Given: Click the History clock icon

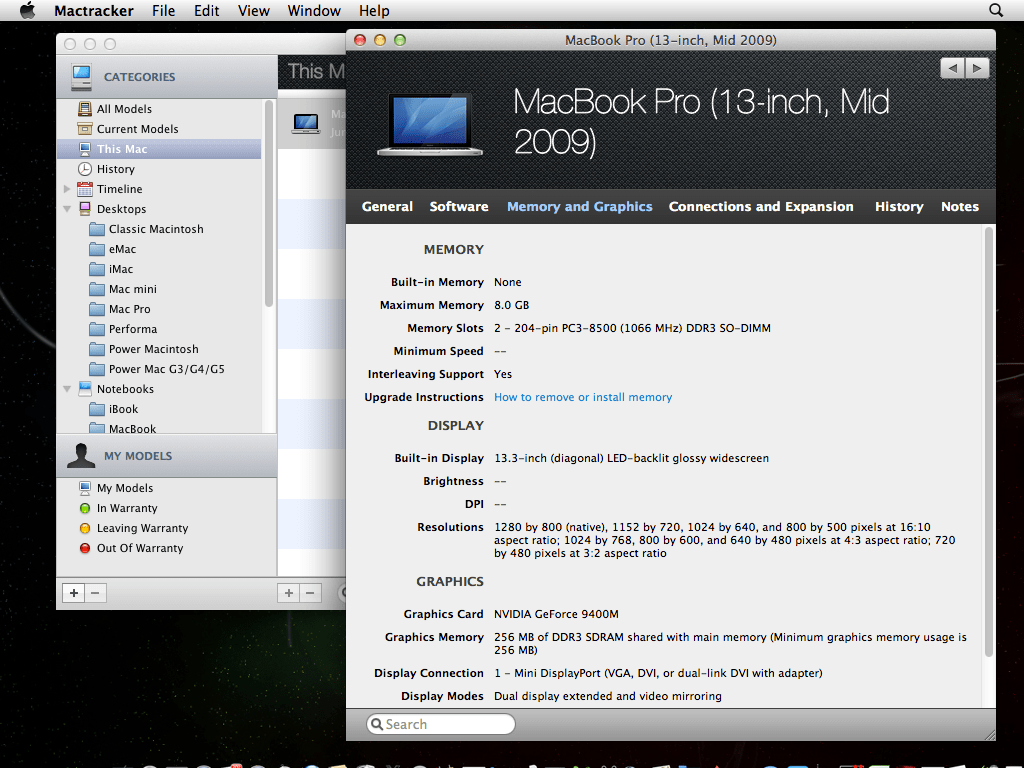Looking at the screenshot, I should (85, 169).
